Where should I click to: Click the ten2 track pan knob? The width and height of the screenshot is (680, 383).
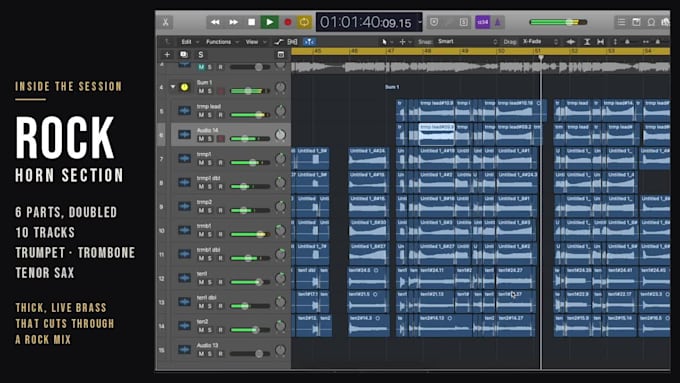[281, 326]
